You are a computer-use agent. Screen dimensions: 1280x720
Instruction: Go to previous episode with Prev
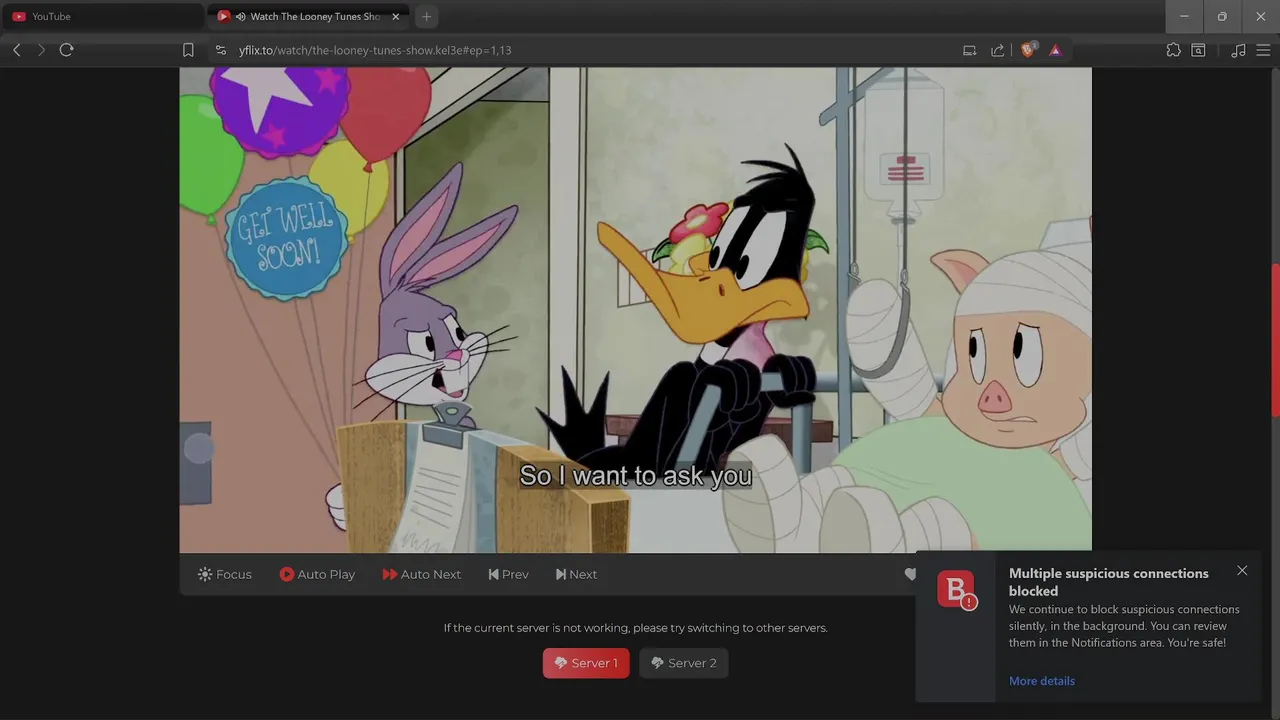(508, 574)
